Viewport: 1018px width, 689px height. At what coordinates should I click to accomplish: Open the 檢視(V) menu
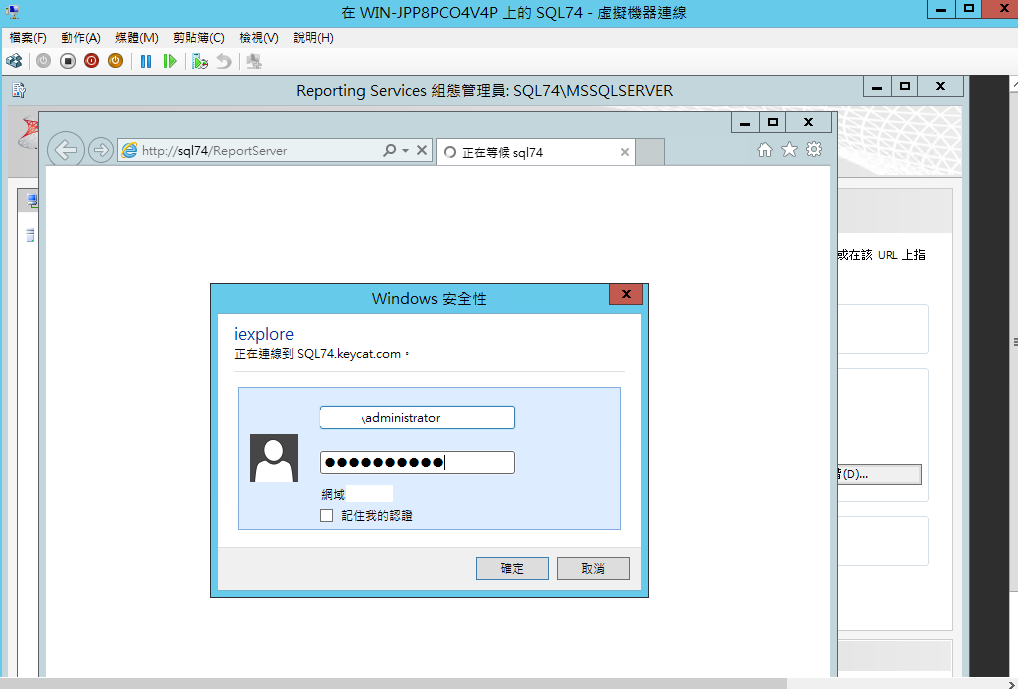pyautogui.click(x=258, y=38)
